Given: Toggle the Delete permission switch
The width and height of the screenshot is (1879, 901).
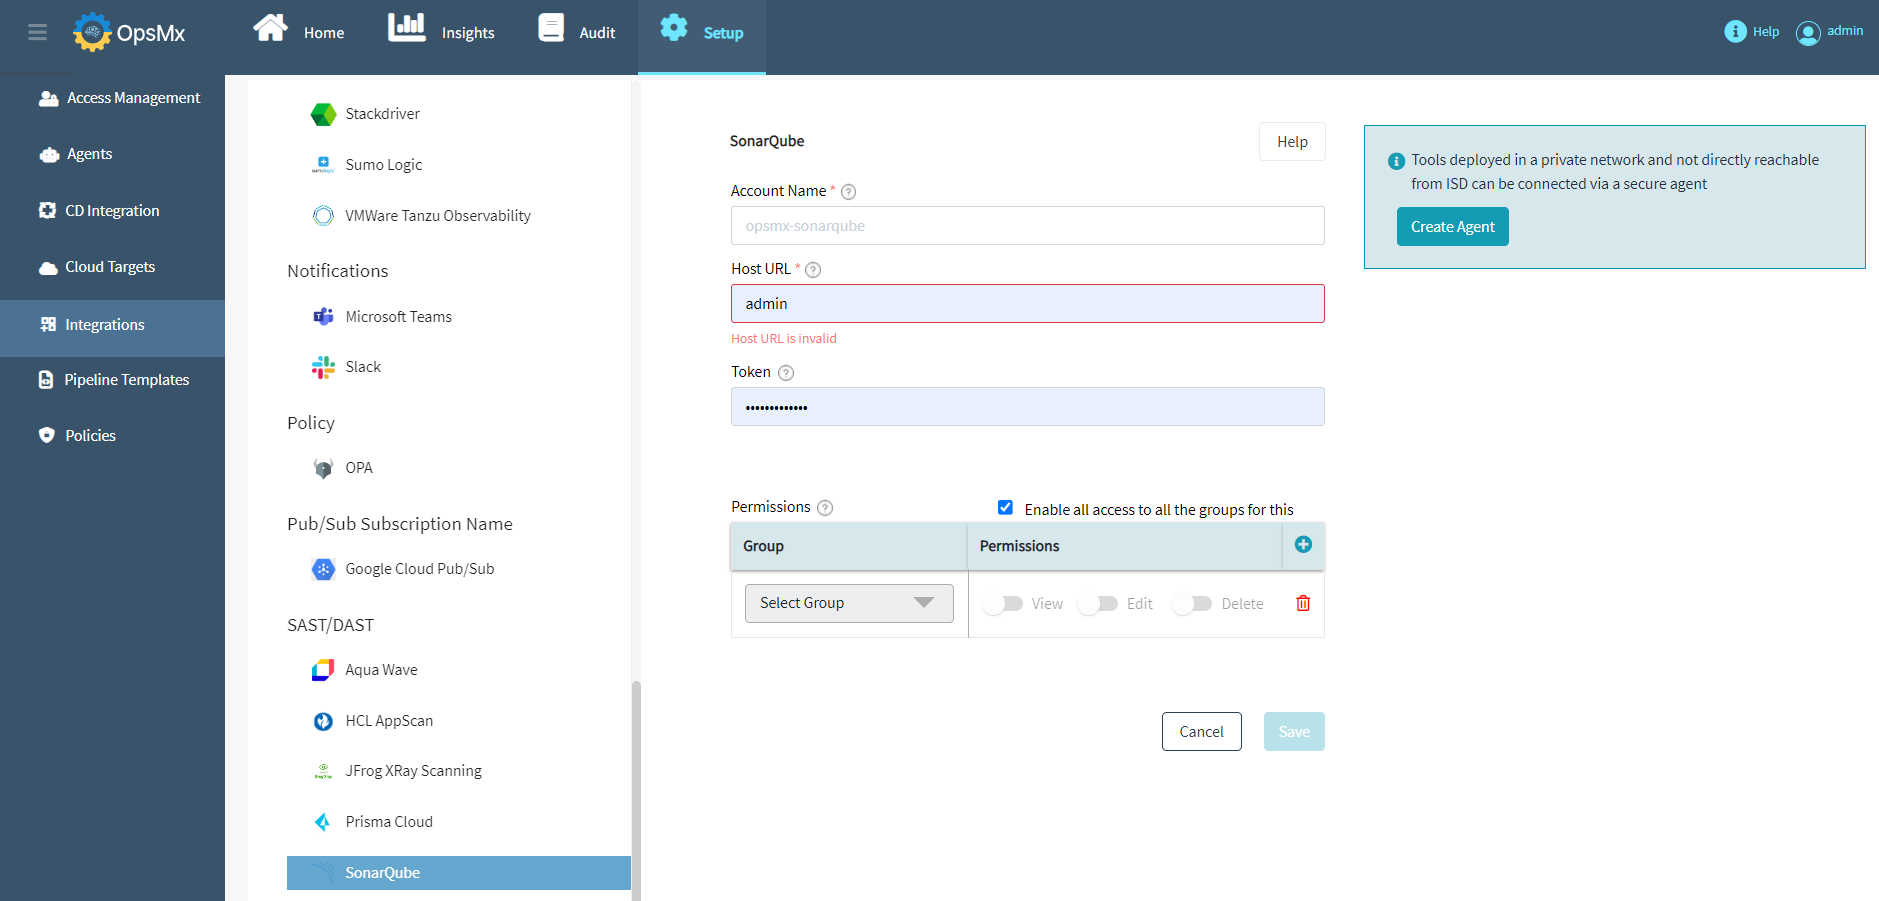Looking at the screenshot, I should click(x=1192, y=604).
